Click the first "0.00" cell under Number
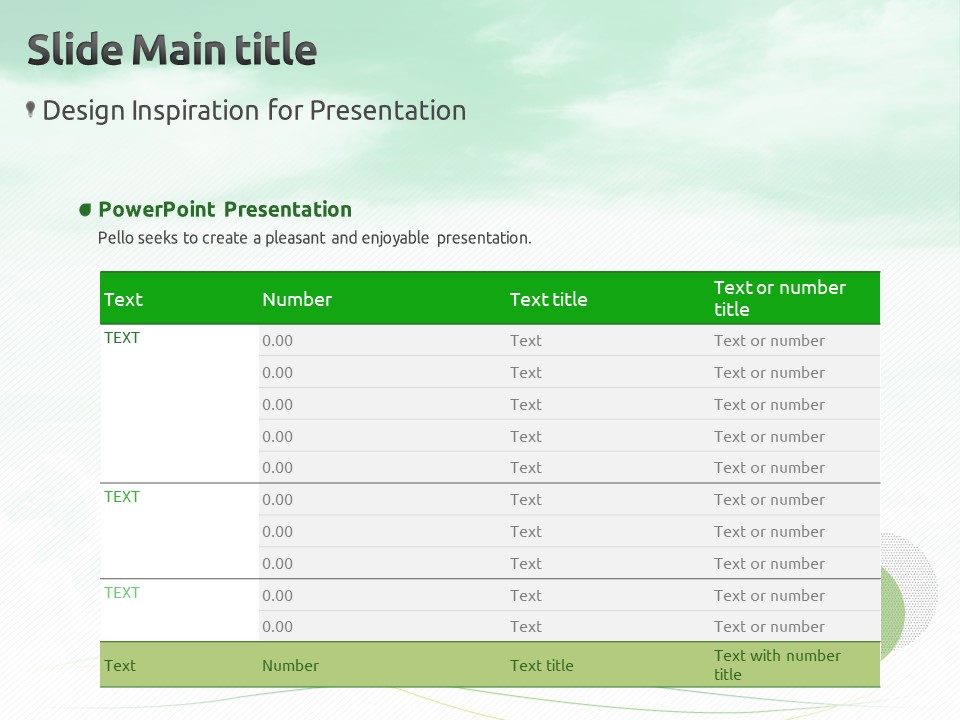The height and width of the screenshot is (720, 960). [x=278, y=341]
